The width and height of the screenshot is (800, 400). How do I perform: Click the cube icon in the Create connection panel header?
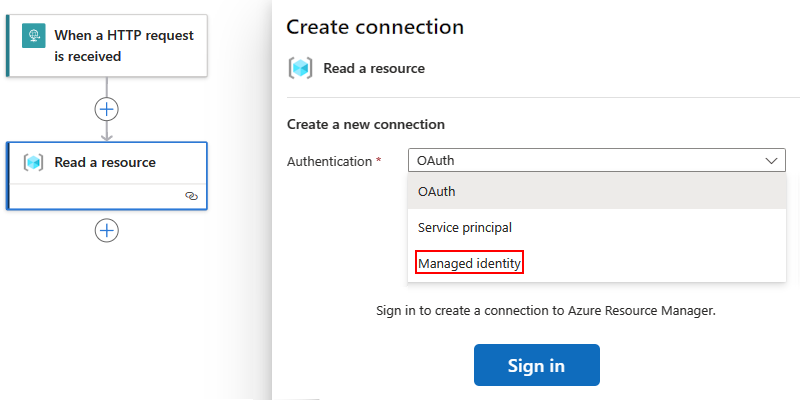[300, 68]
